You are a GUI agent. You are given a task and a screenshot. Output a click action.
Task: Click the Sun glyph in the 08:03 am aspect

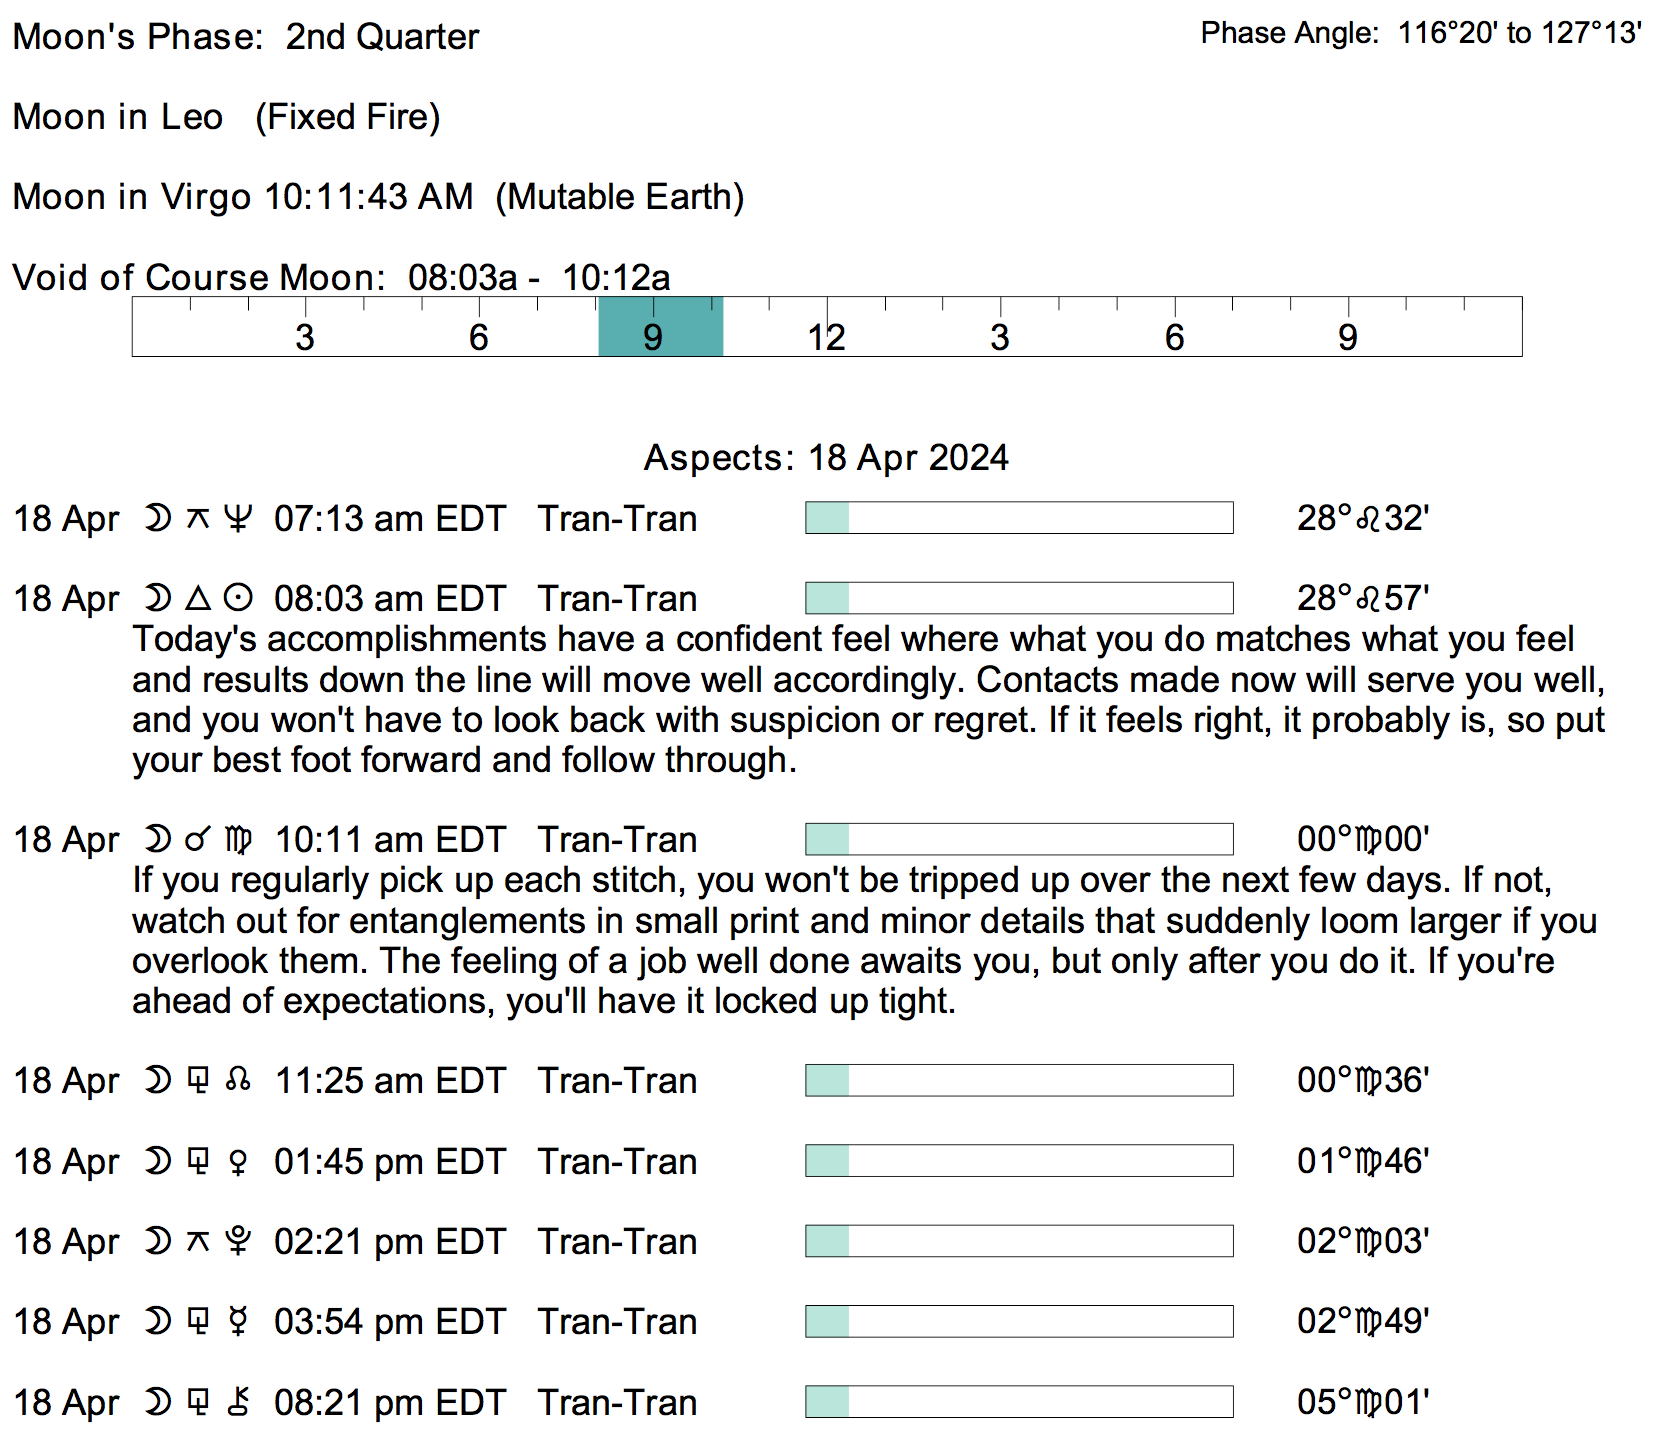pyautogui.click(x=238, y=598)
